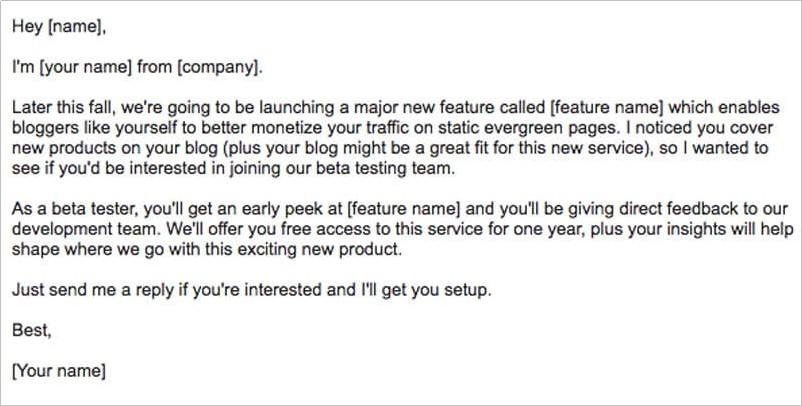The height and width of the screenshot is (406, 802).
Task: Click the words "development team"
Action: coord(83,229)
